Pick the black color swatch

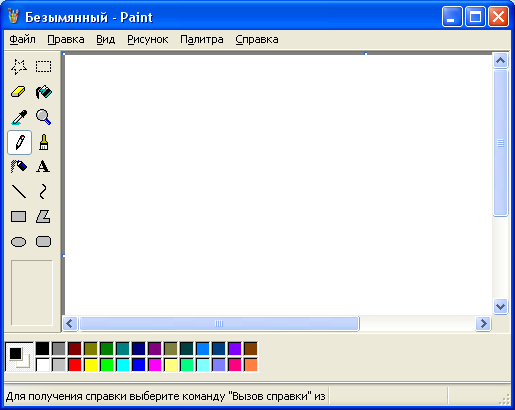tap(42, 349)
